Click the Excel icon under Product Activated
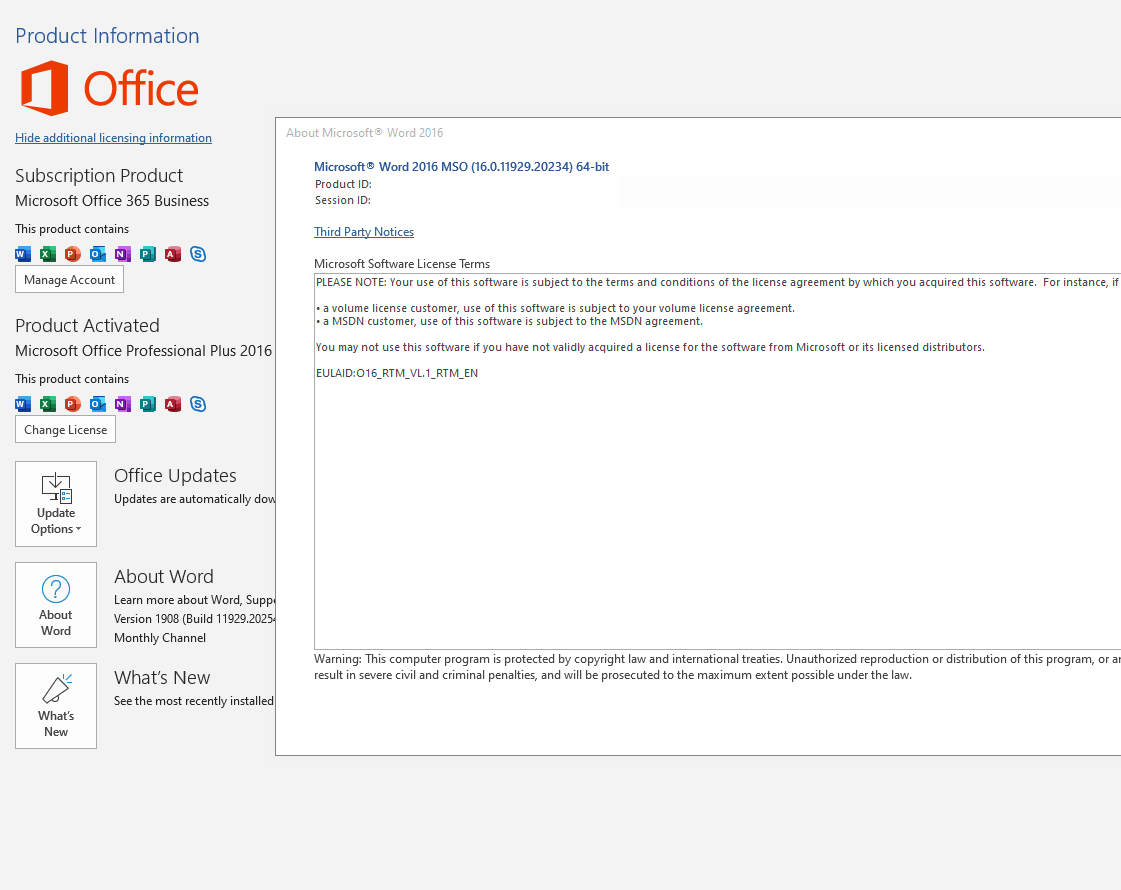 (x=48, y=404)
